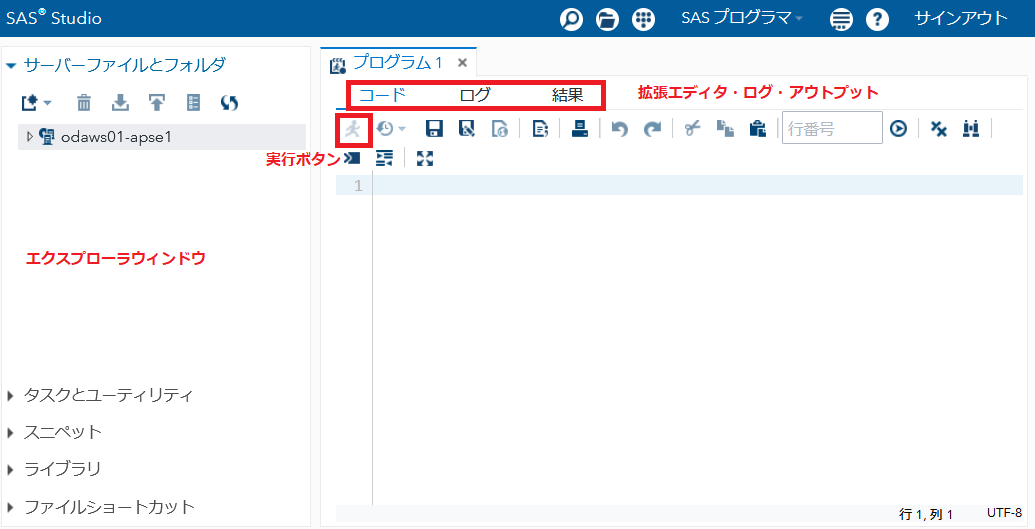The image size is (1035, 529).
Task: Expand the ライブラリ section
Action: click(x=11, y=470)
